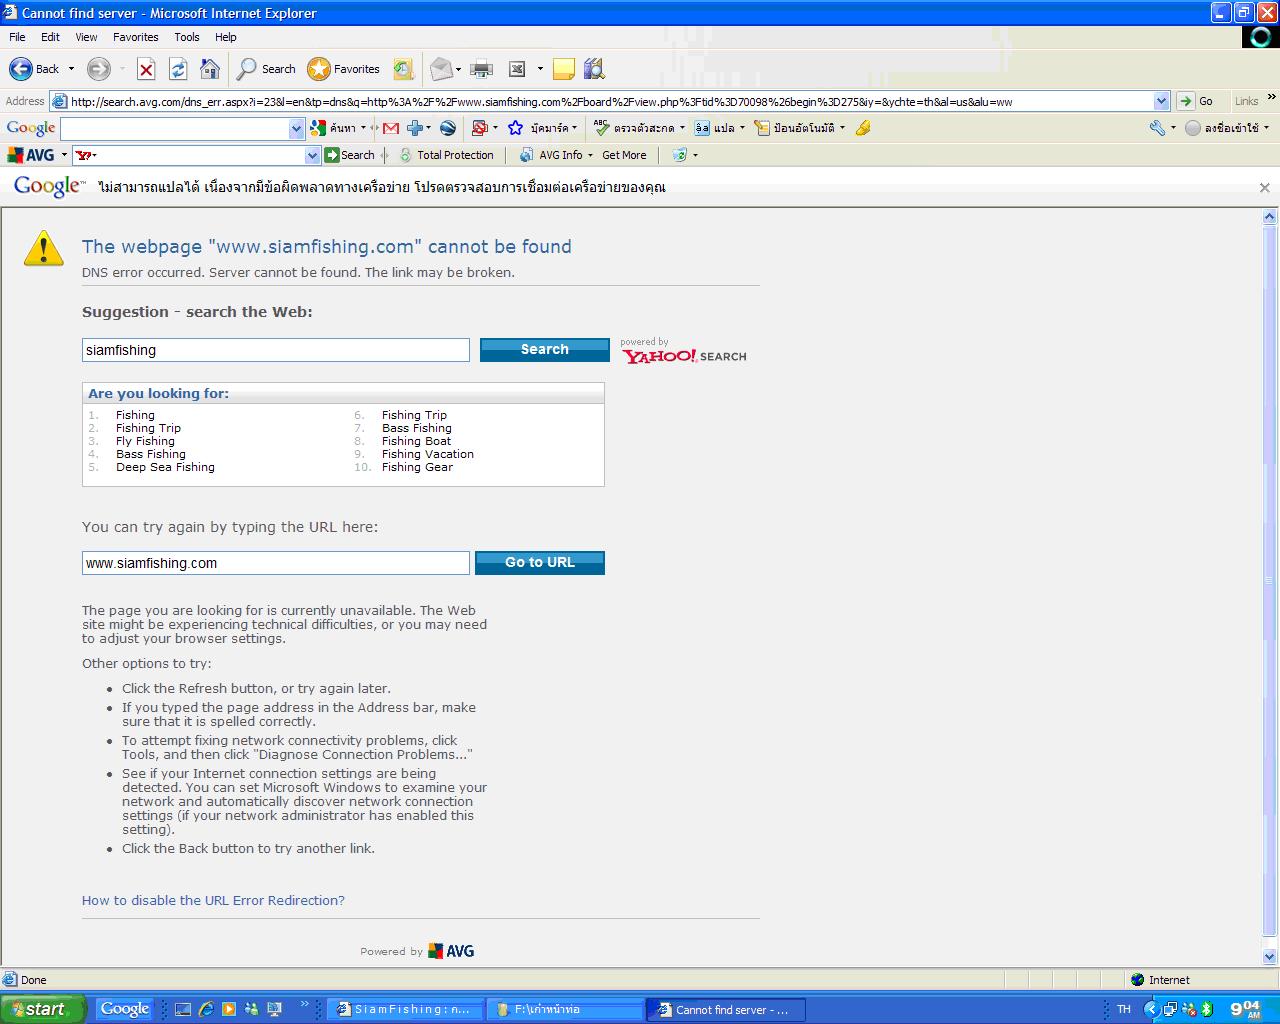Click the www.siamfishing.com URL retry field
Image resolution: width=1280 pixels, height=1024 pixels.
point(276,563)
